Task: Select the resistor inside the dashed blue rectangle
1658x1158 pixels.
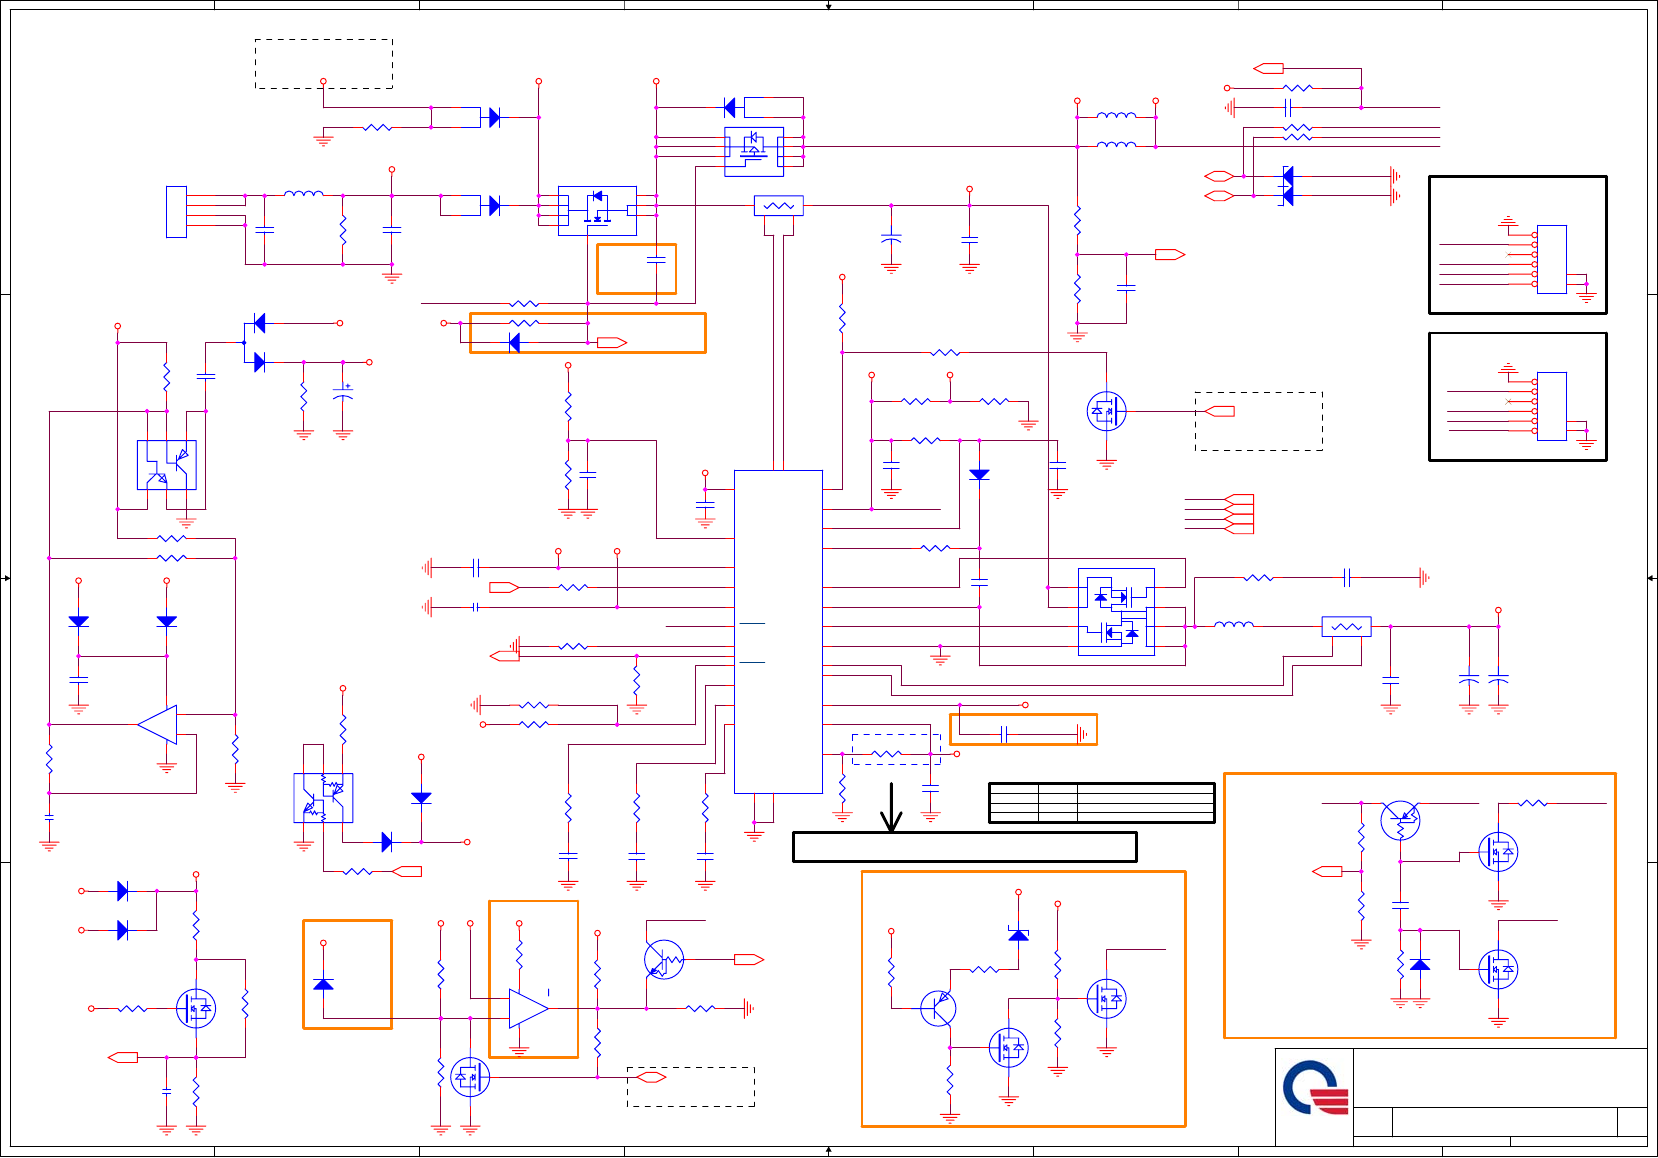Action: click(887, 754)
